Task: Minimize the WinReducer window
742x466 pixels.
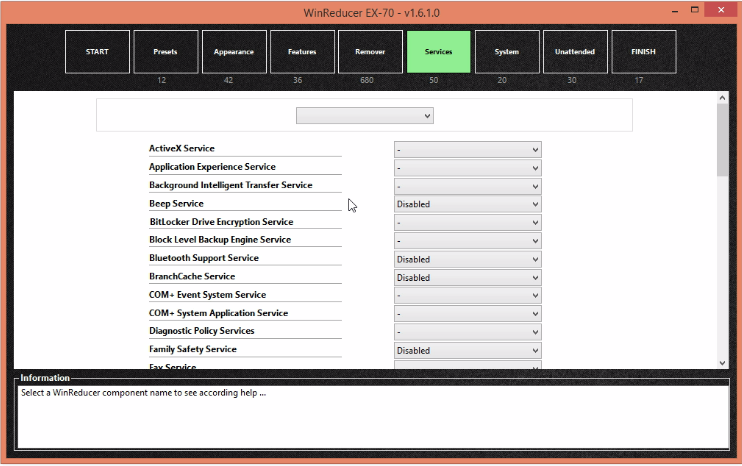Action: tap(675, 10)
